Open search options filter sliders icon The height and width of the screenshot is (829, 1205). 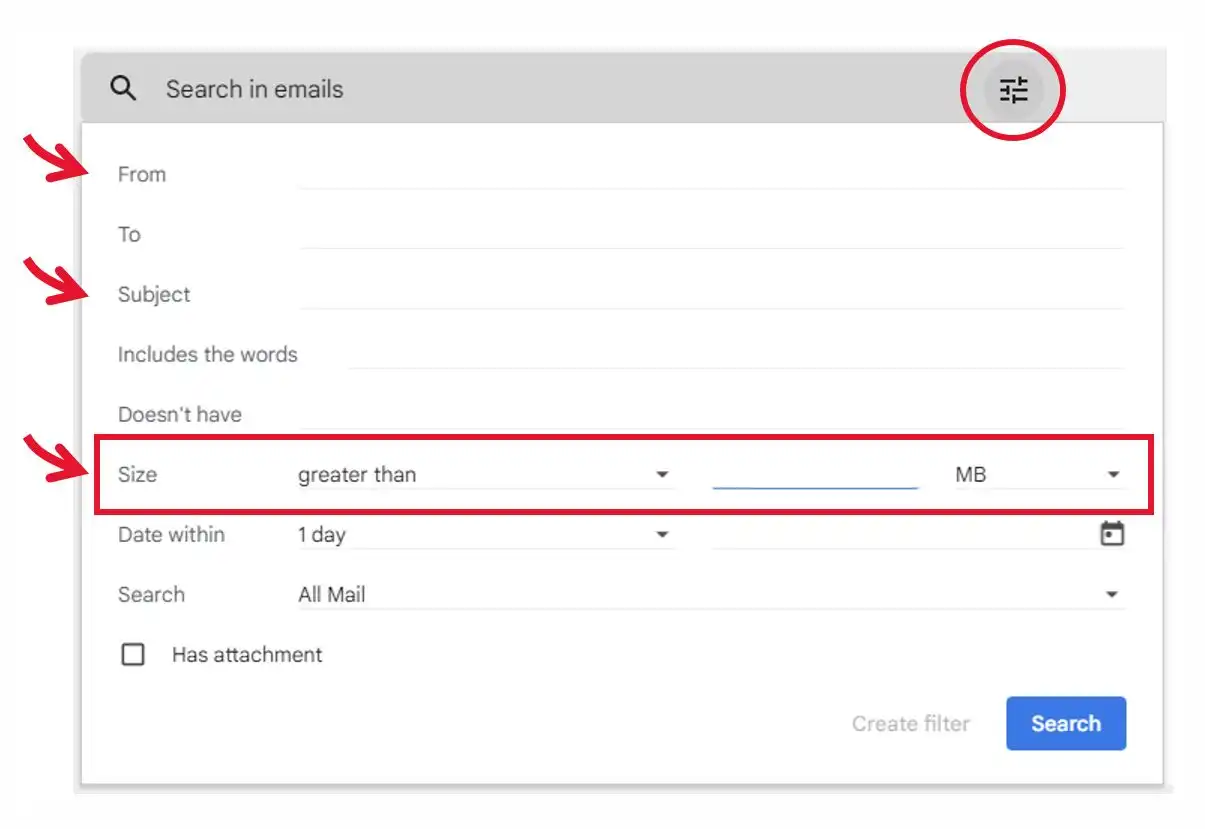pyautogui.click(x=1013, y=90)
